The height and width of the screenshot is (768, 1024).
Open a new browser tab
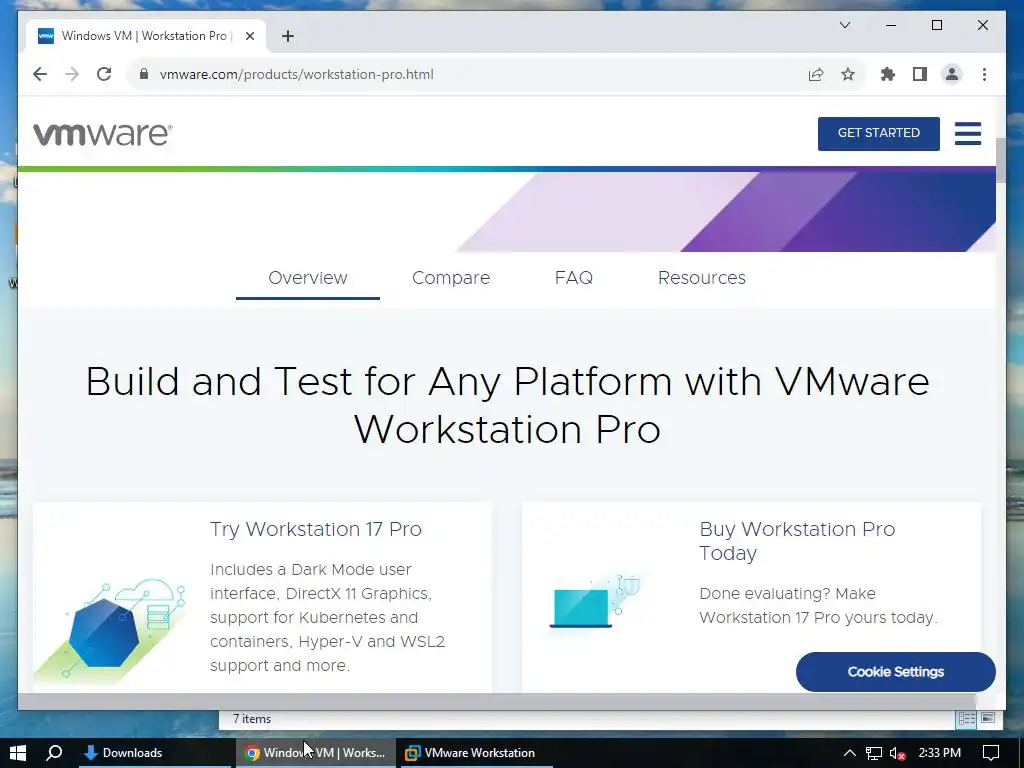[288, 36]
